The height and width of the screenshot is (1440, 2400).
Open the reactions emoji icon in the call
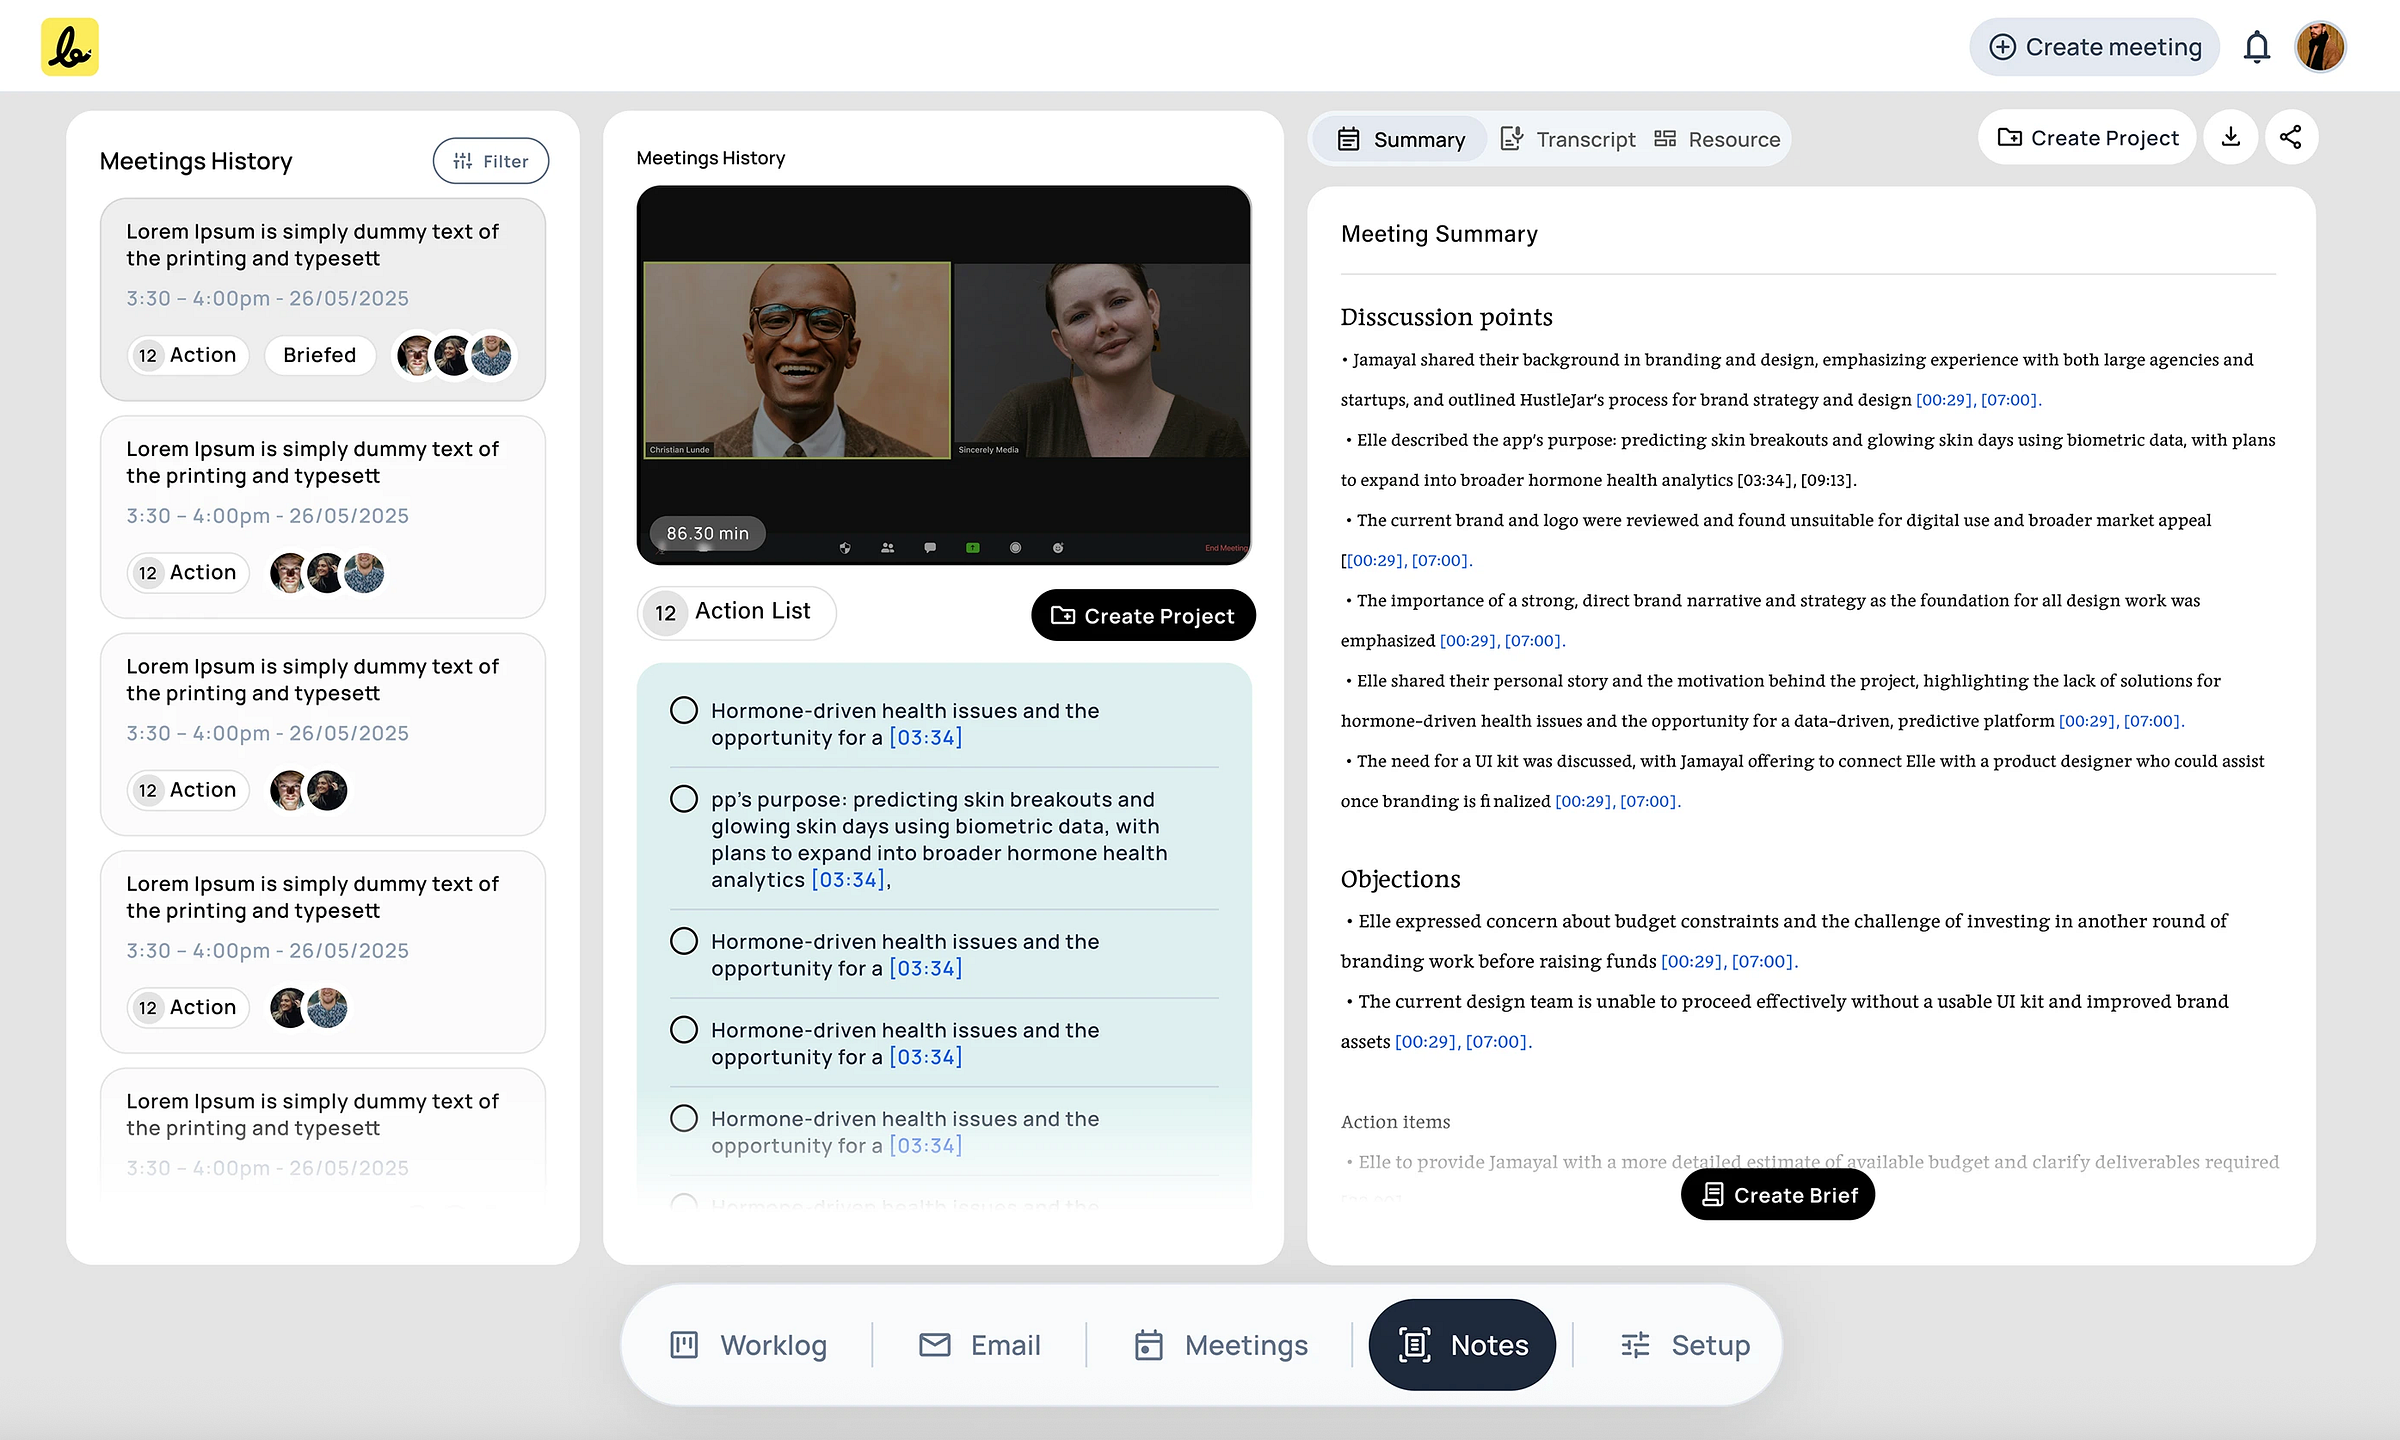1057,548
